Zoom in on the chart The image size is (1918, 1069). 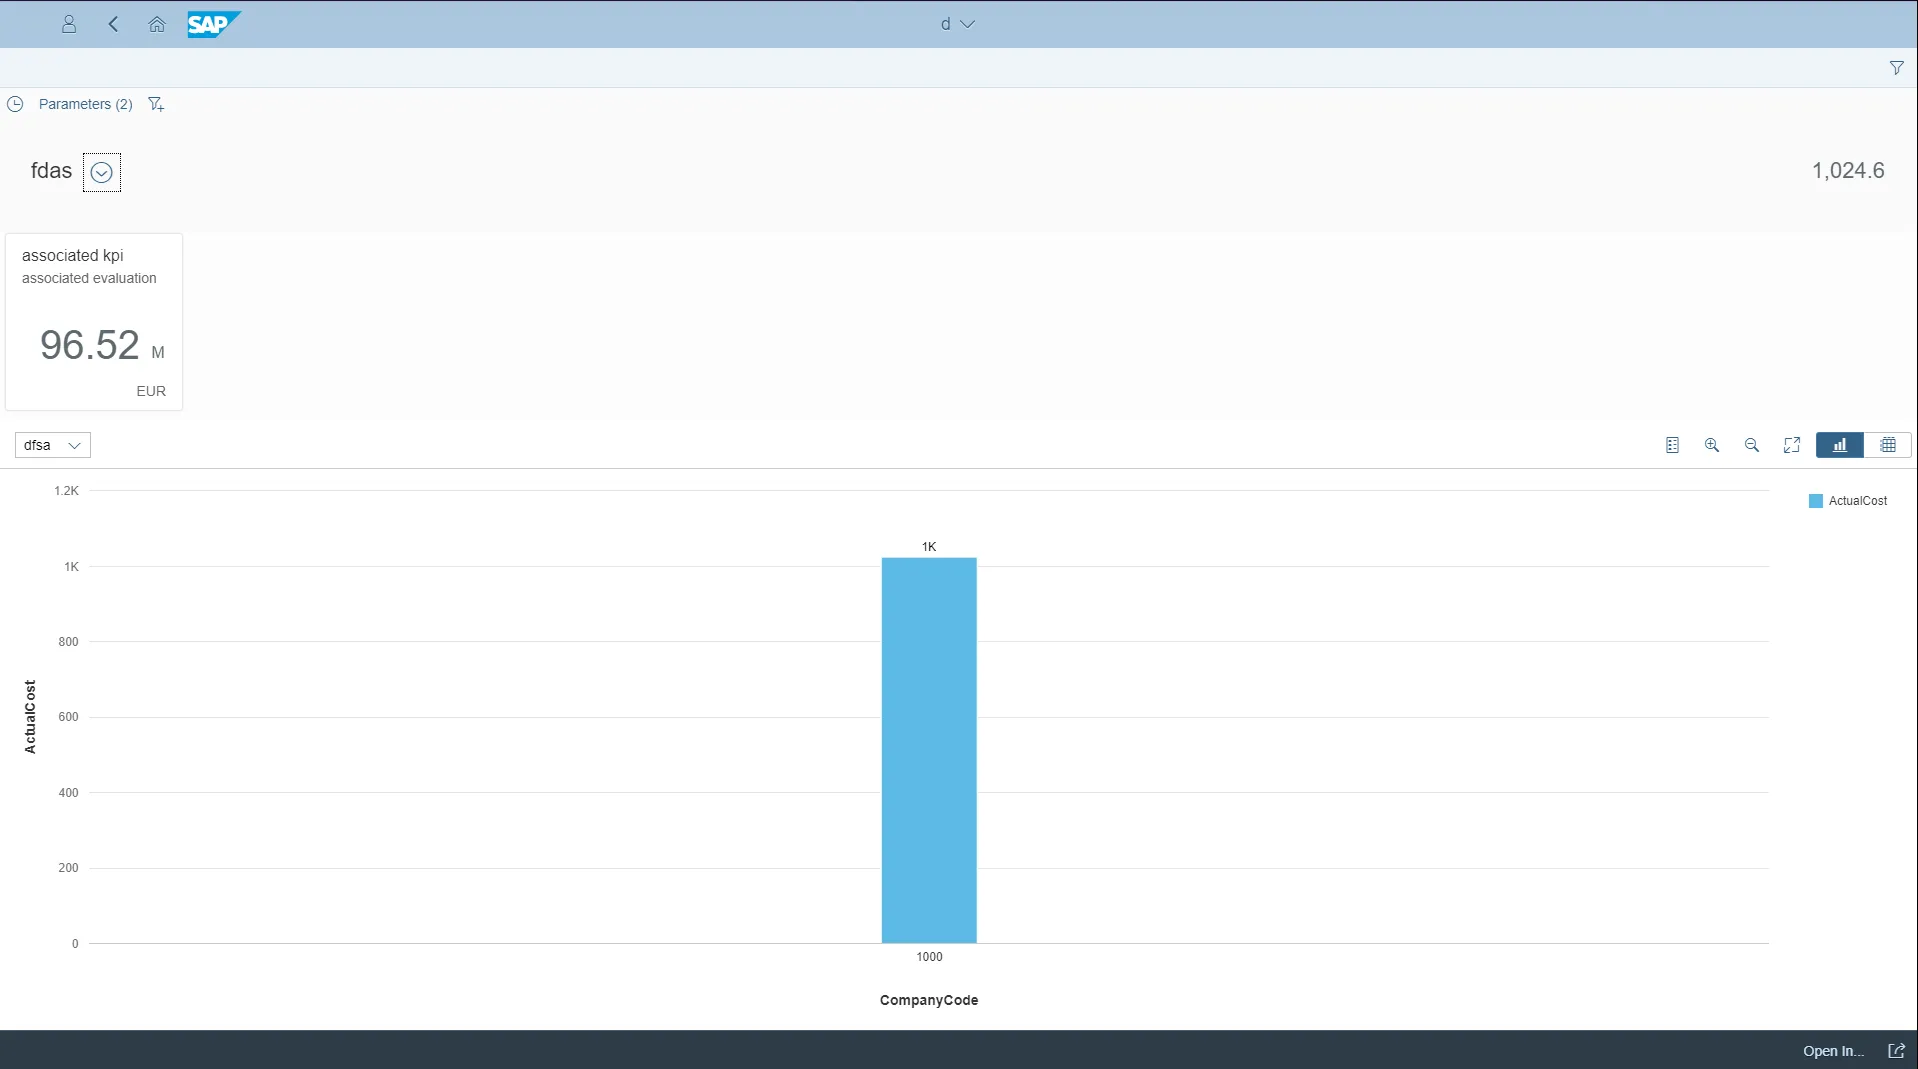(1712, 445)
